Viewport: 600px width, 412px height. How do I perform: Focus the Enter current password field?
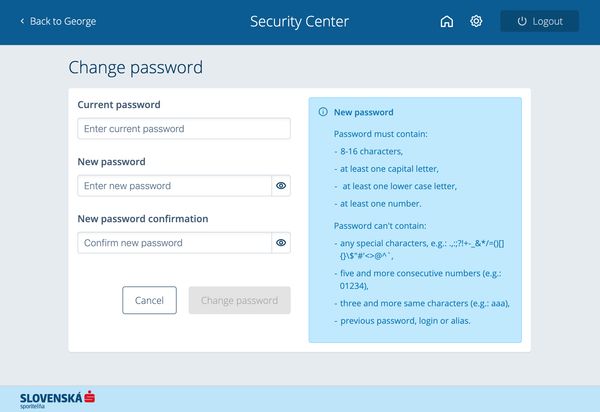(183, 129)
